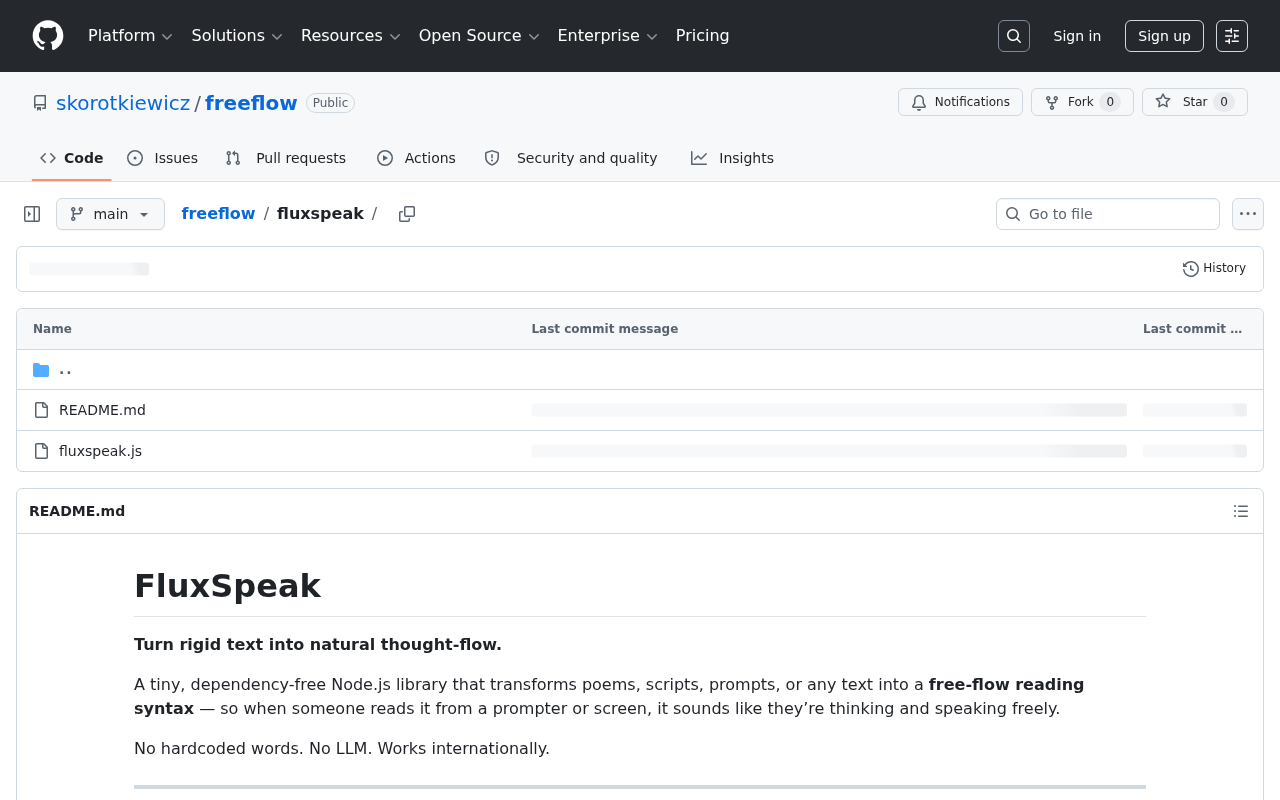Image resolution: width=1280 pixels, height=800 pixels.
Task: Open the GitHub homepage logo
Action: tap(48, 36)
